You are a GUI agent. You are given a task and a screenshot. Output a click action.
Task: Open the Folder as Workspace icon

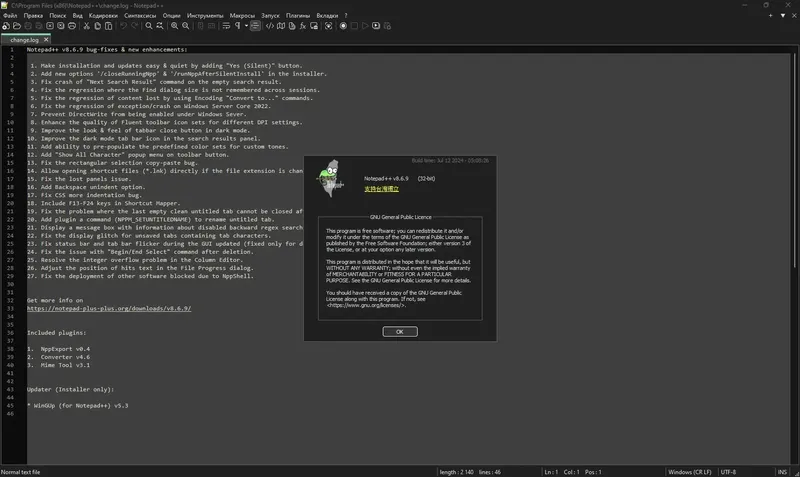(x=314, y=26)
